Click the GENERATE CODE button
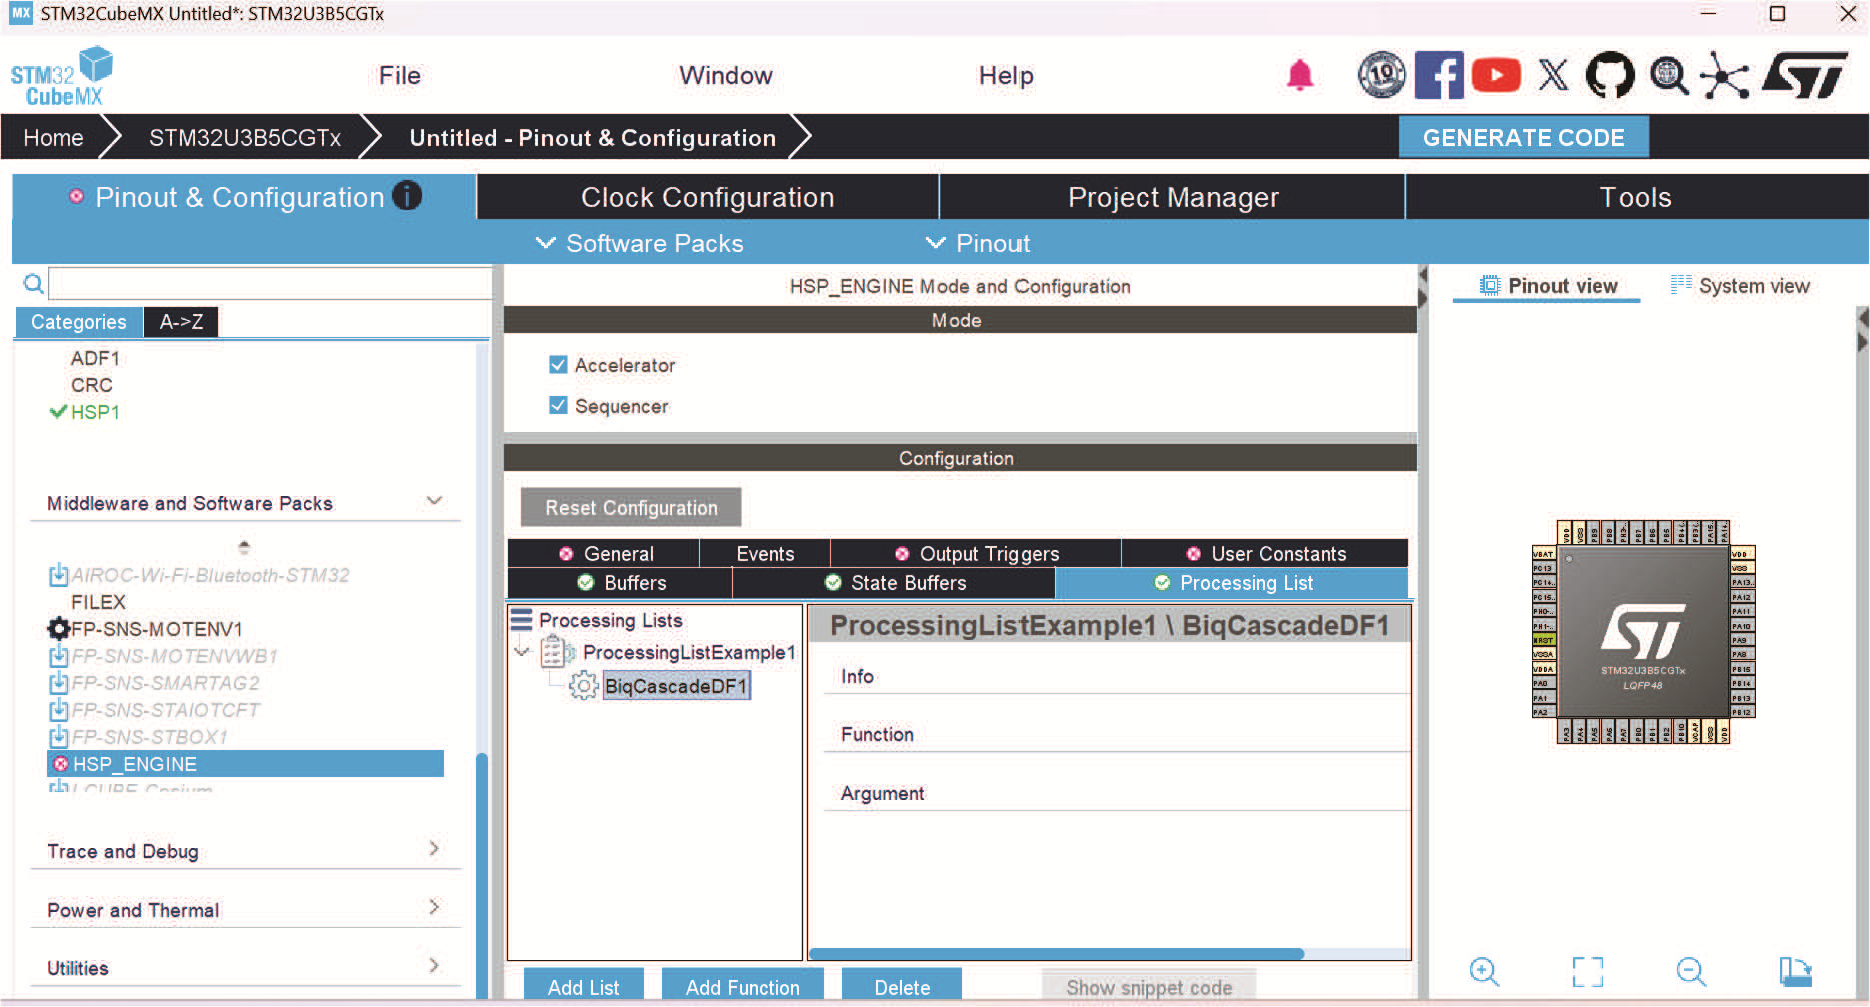The width and height of the screenshot is (1870, 1007). coord(1523,137)
